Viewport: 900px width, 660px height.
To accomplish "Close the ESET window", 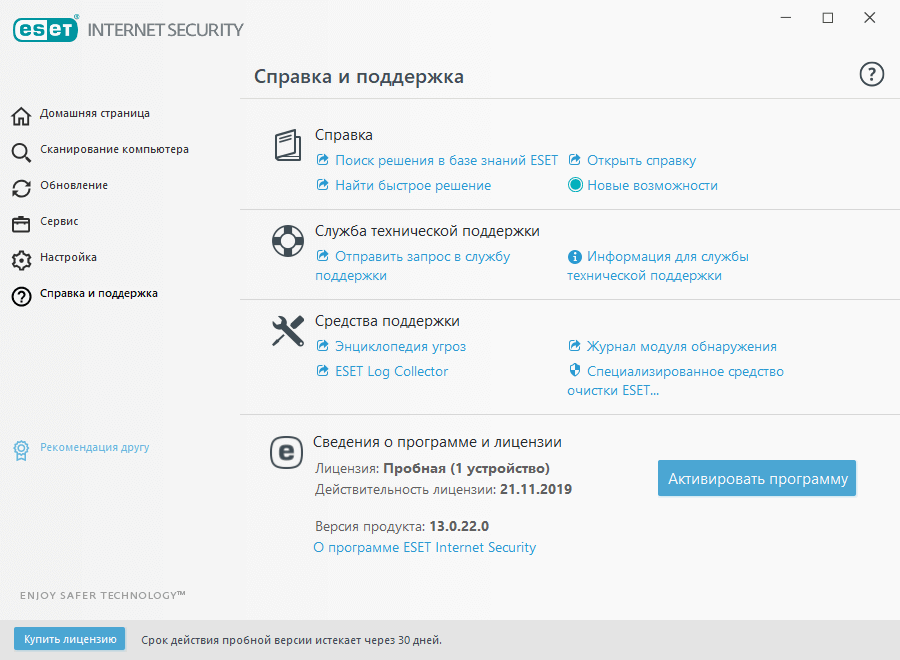I will pos(870,18).
